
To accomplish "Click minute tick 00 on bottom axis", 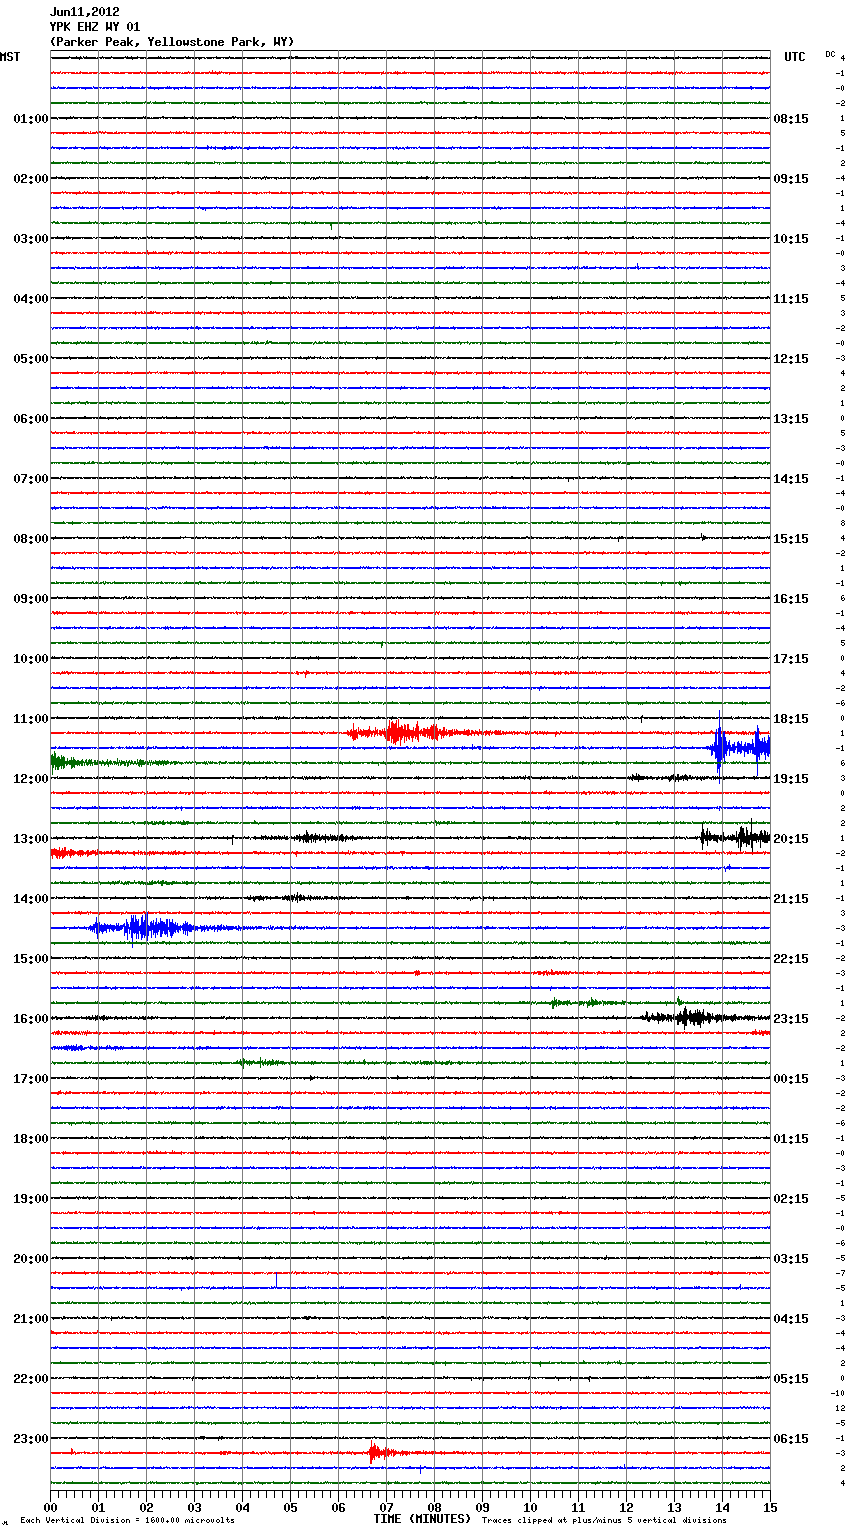I will tap(51, 1507).
